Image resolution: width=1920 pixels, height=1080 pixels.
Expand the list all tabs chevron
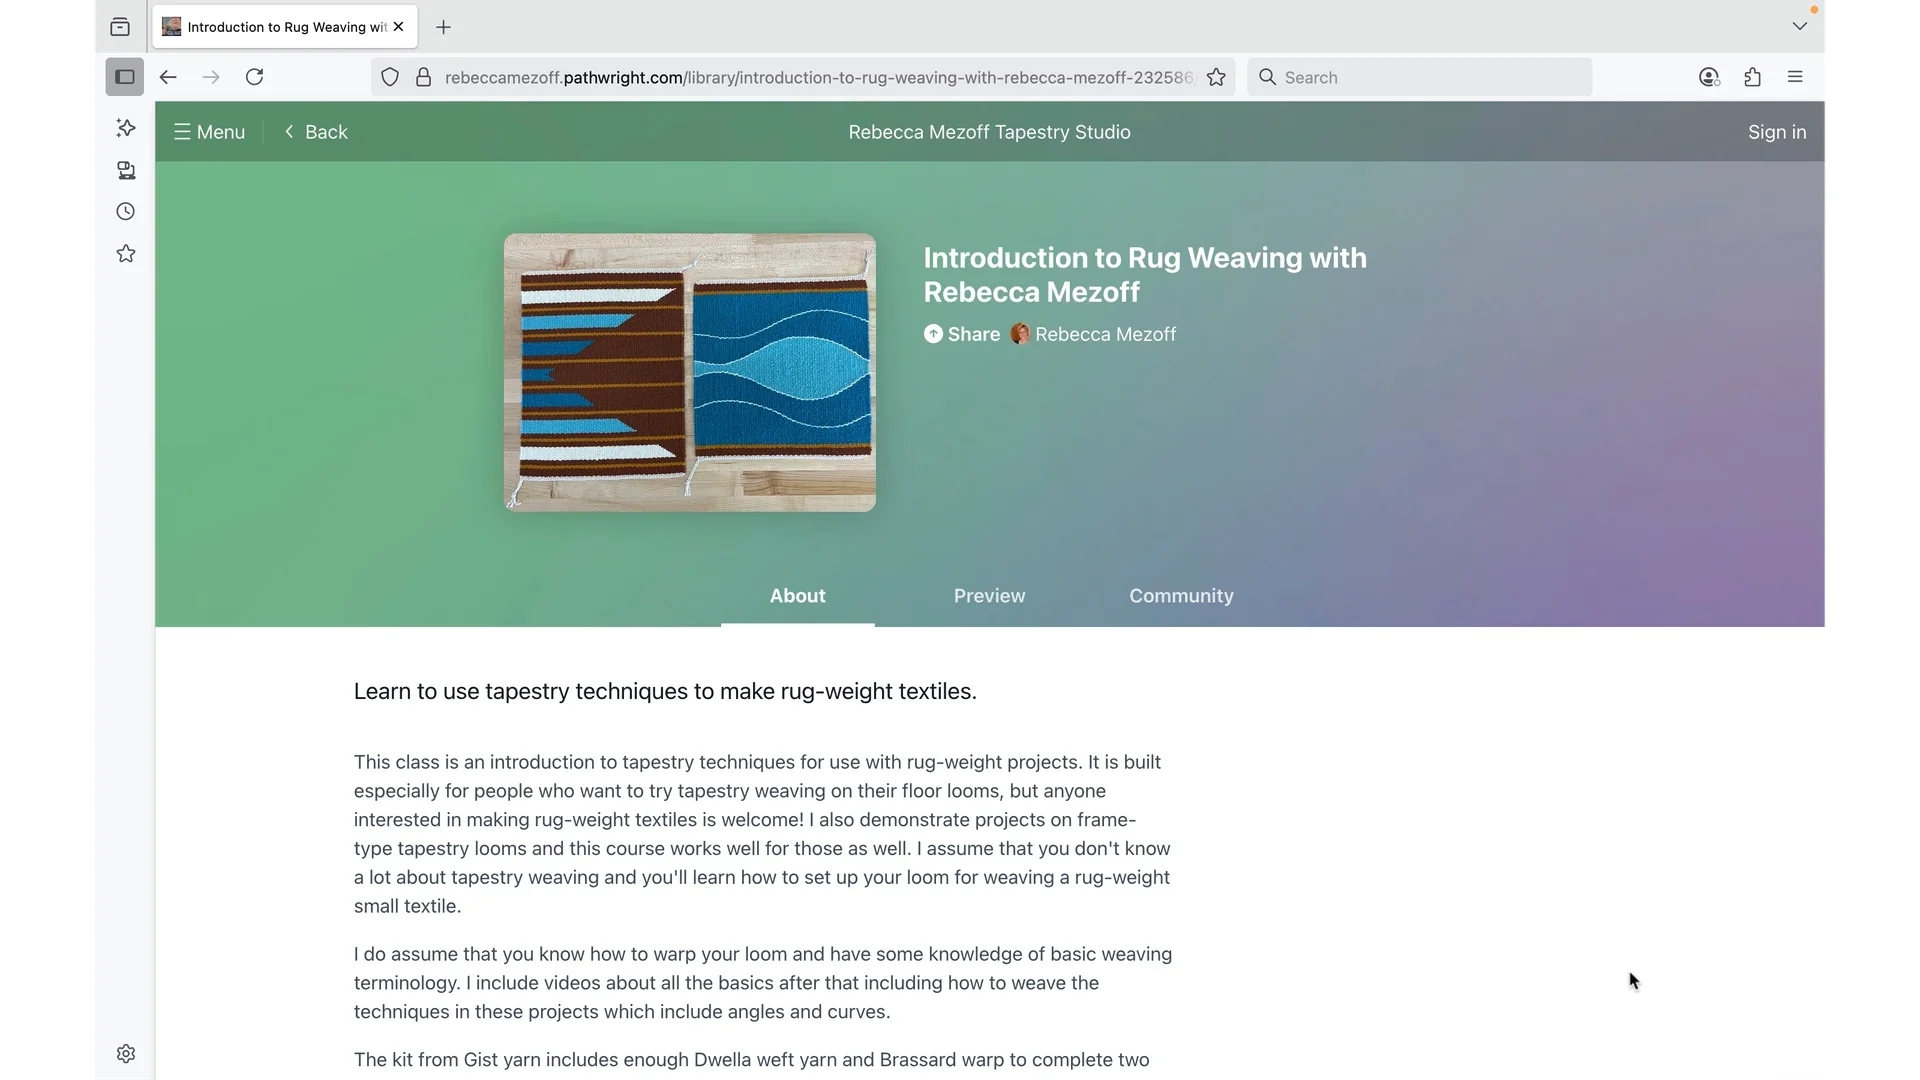click(1800, 27)
